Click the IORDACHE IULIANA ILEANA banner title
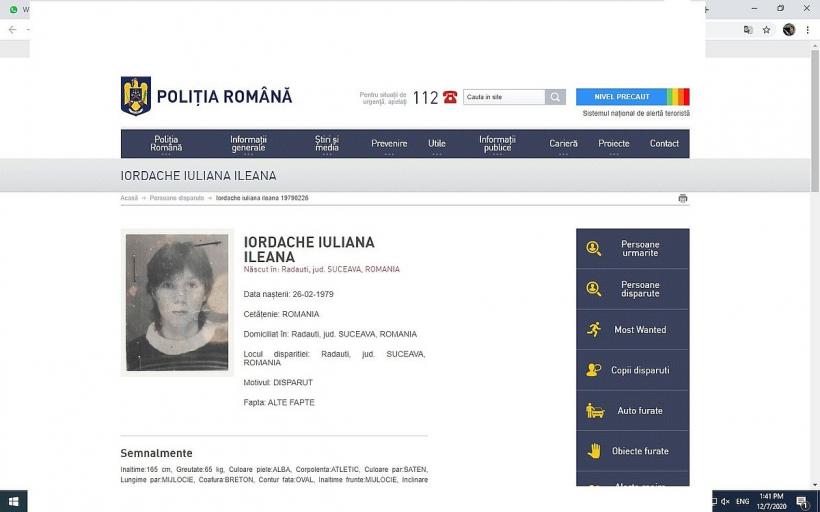Viewport: 820px width, 512px height. coord(198,176)
